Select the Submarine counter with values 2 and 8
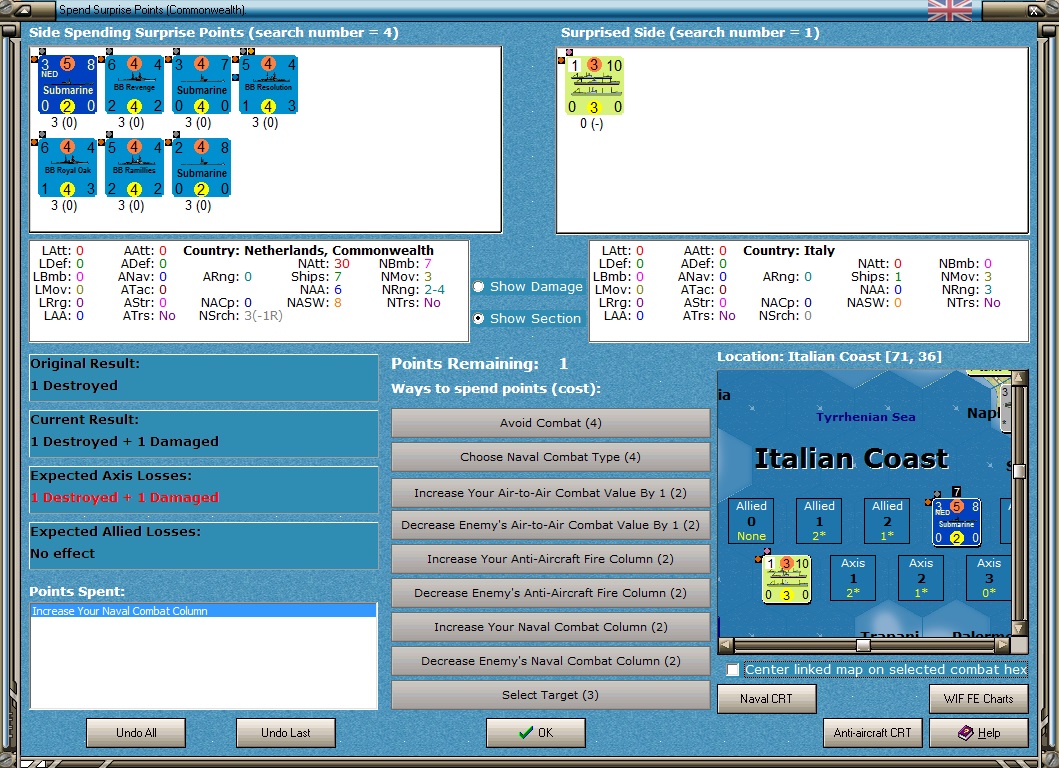Image resolution: width=1059 pixels, height=768 pixels. (x=201, y=168)
